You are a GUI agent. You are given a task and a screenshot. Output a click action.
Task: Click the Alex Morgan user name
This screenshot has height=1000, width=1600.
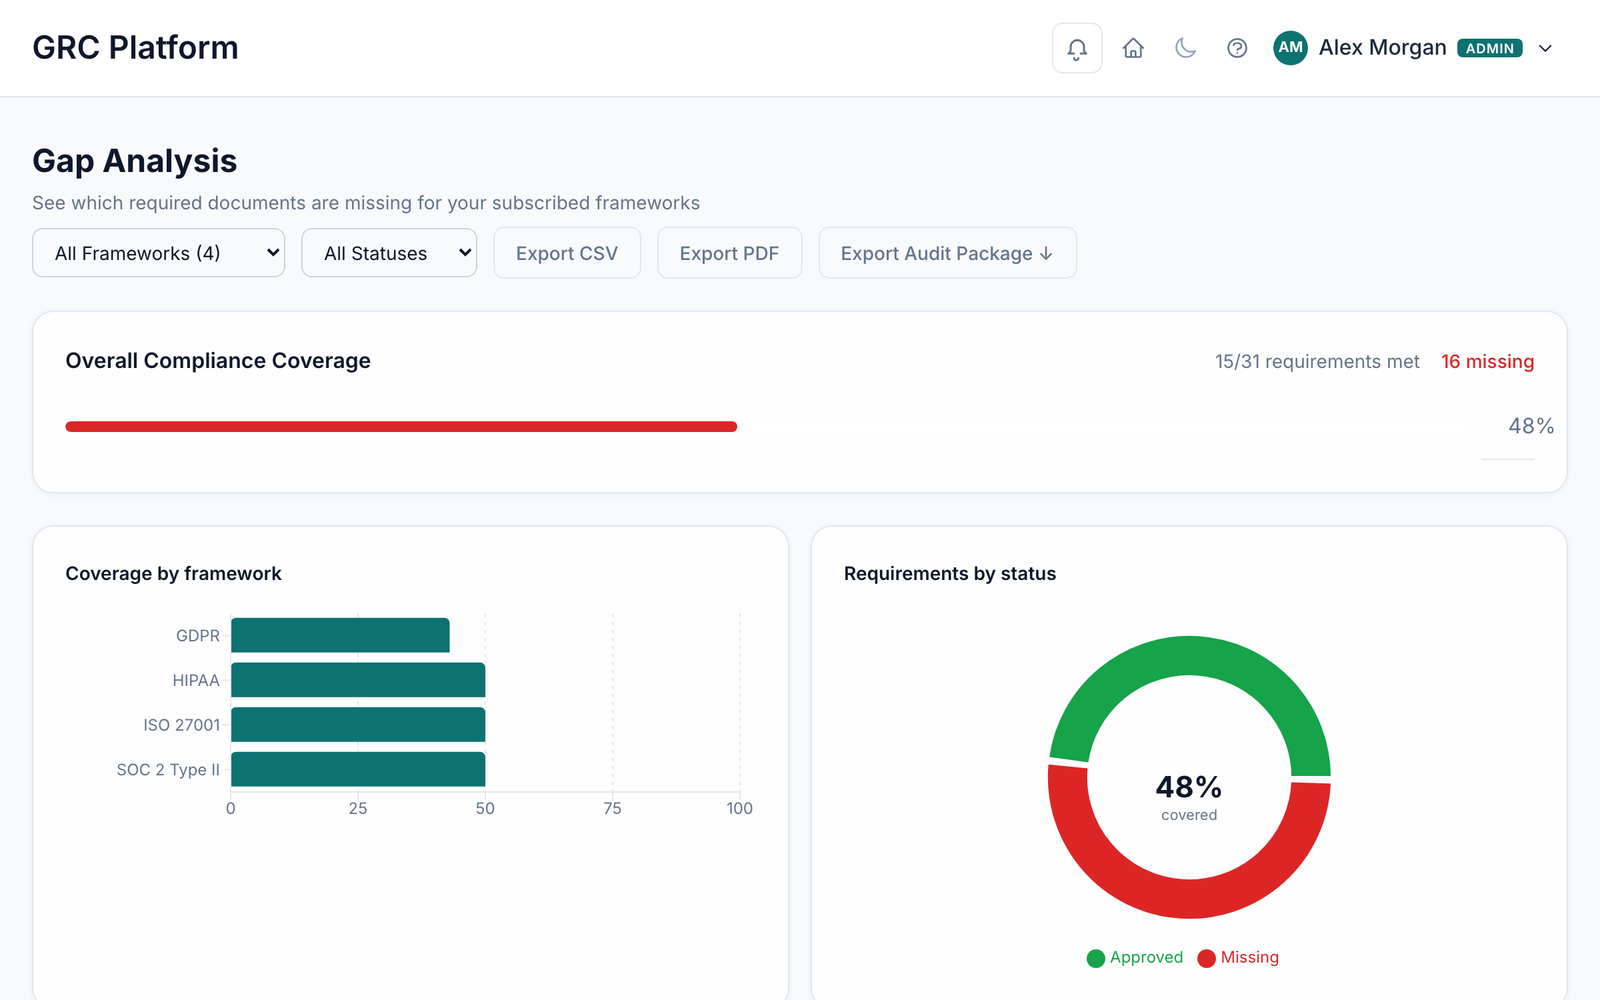coord(1382,48)
